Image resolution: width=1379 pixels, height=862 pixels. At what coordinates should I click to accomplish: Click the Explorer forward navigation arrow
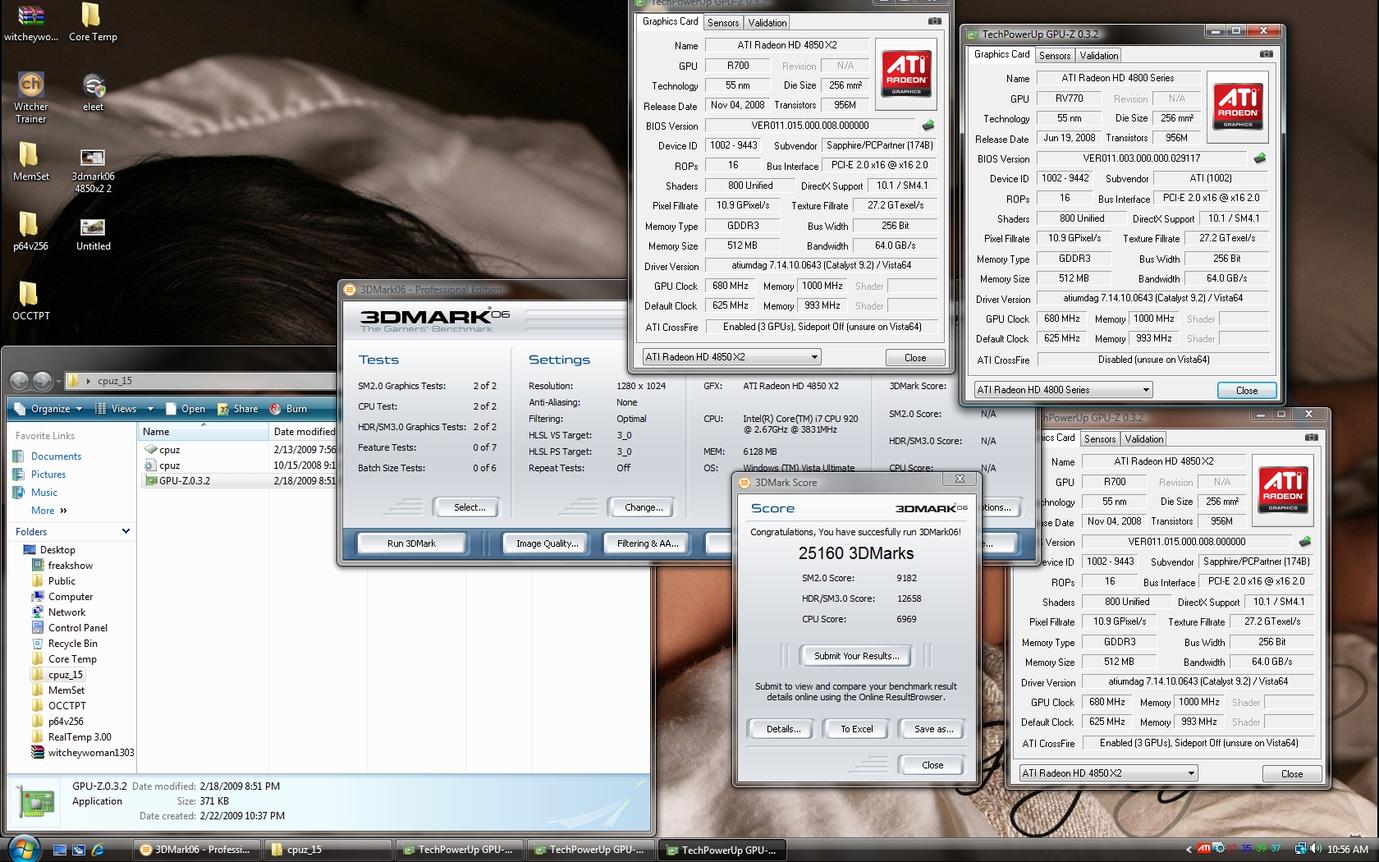[42, 381]
